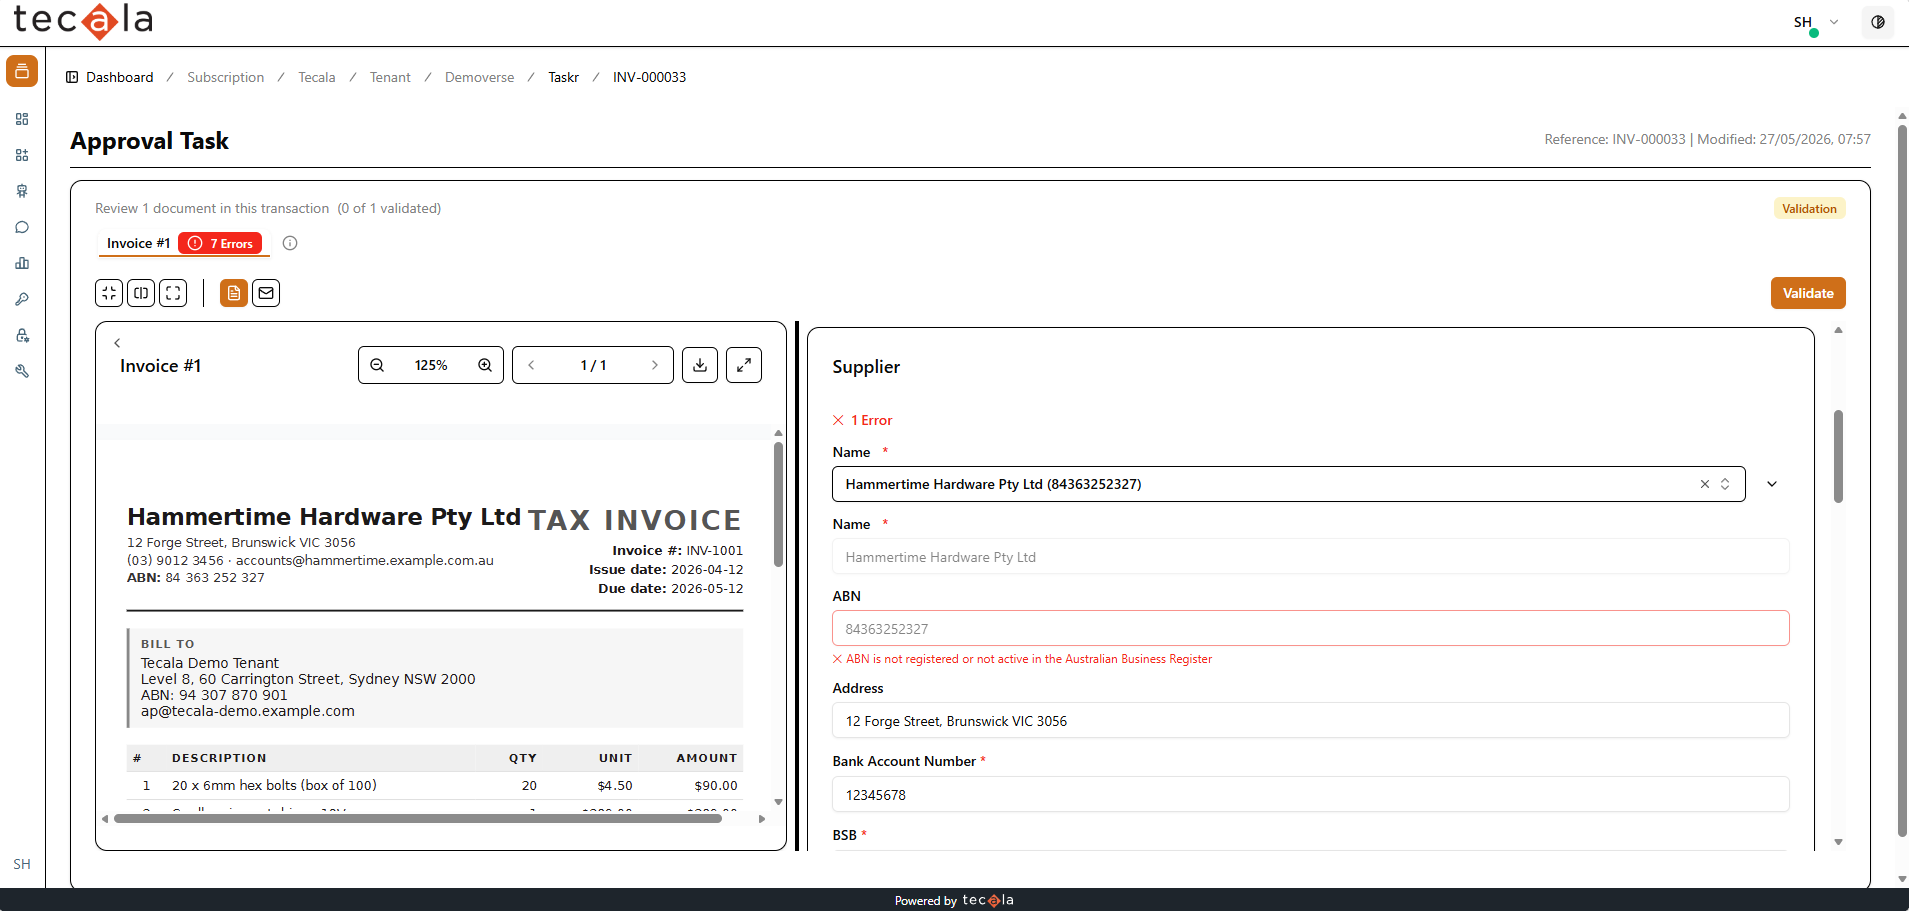Click the Address input field

[x=1311, y=721]
